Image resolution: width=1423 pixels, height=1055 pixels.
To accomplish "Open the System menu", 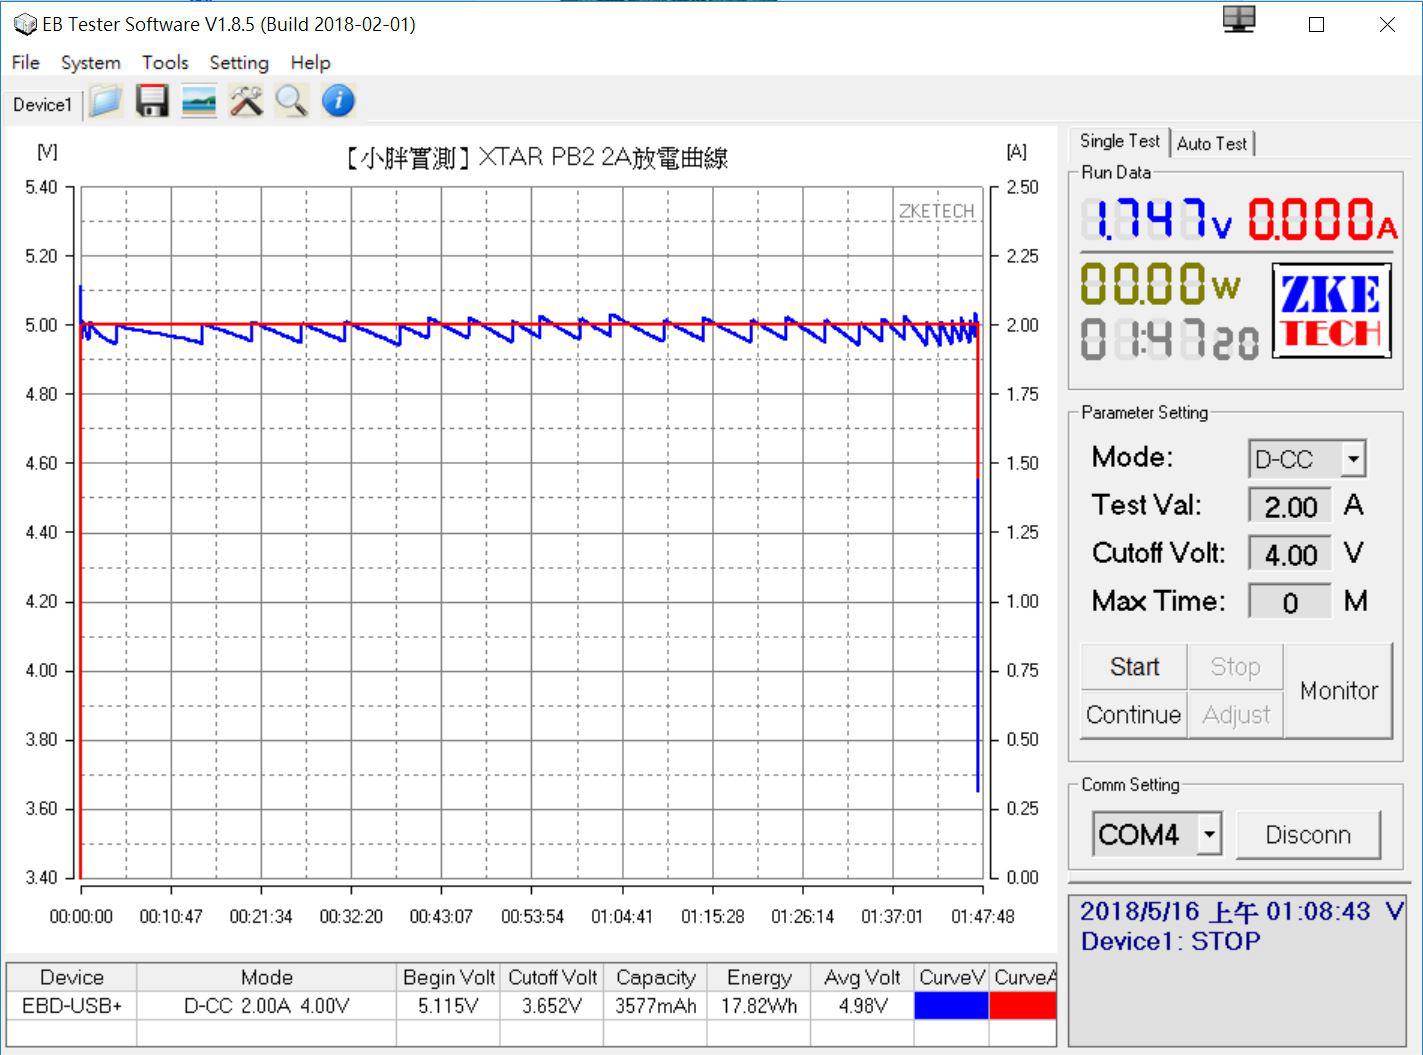I will (90, 62).
